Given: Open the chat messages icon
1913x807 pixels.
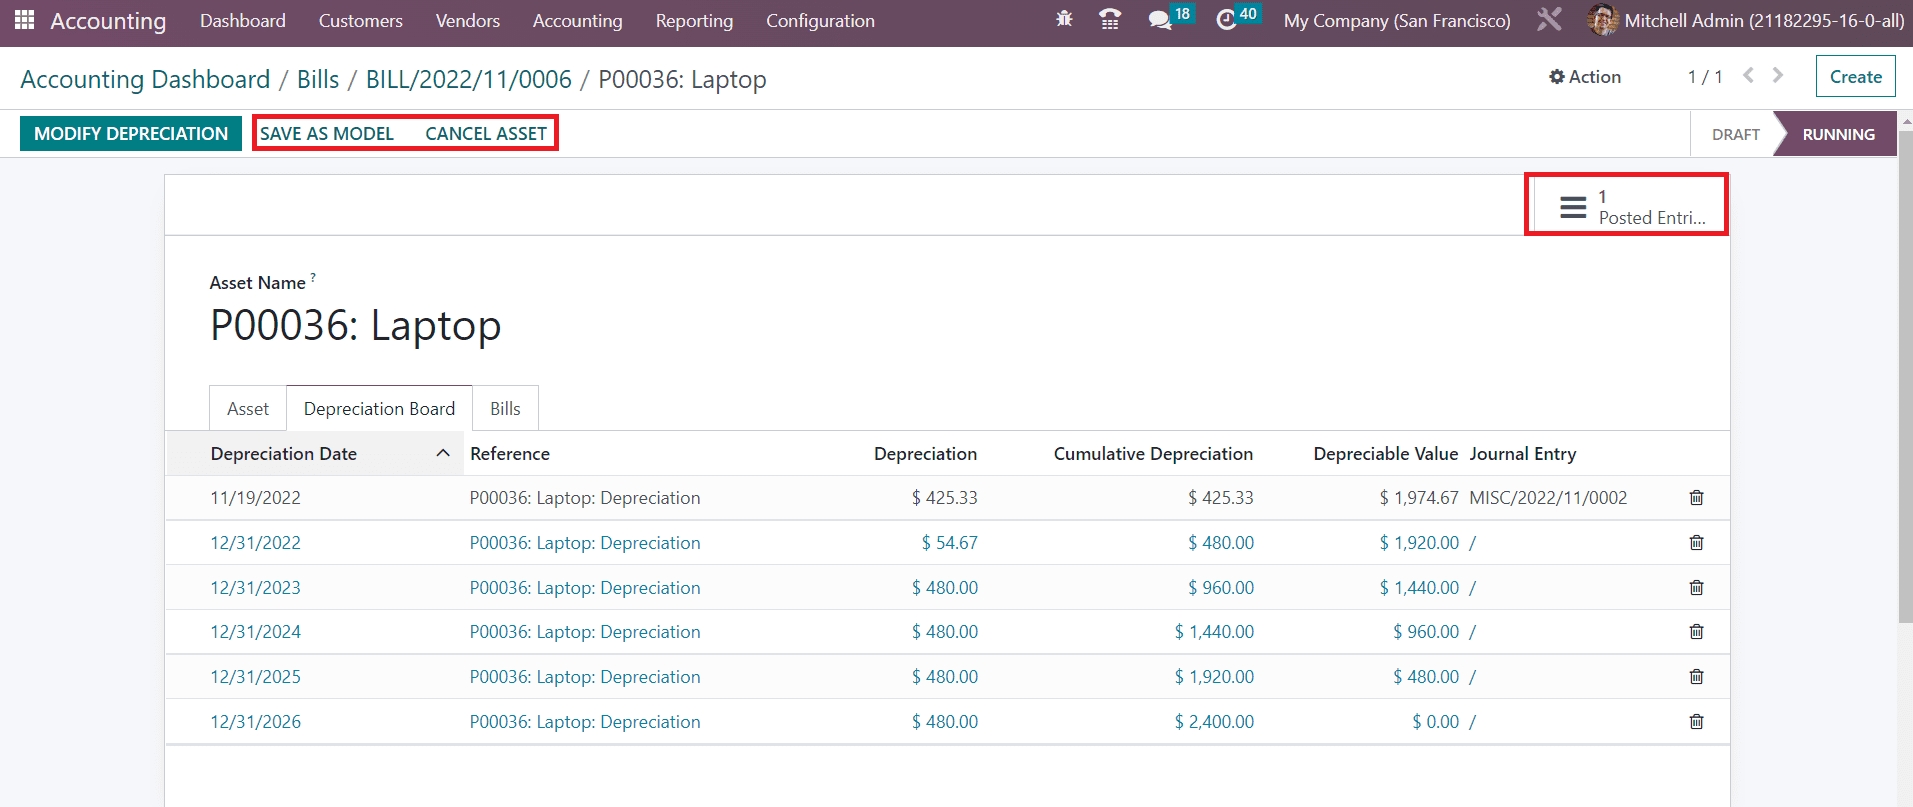Looking at the screenshot, I should coord(1160,20).
